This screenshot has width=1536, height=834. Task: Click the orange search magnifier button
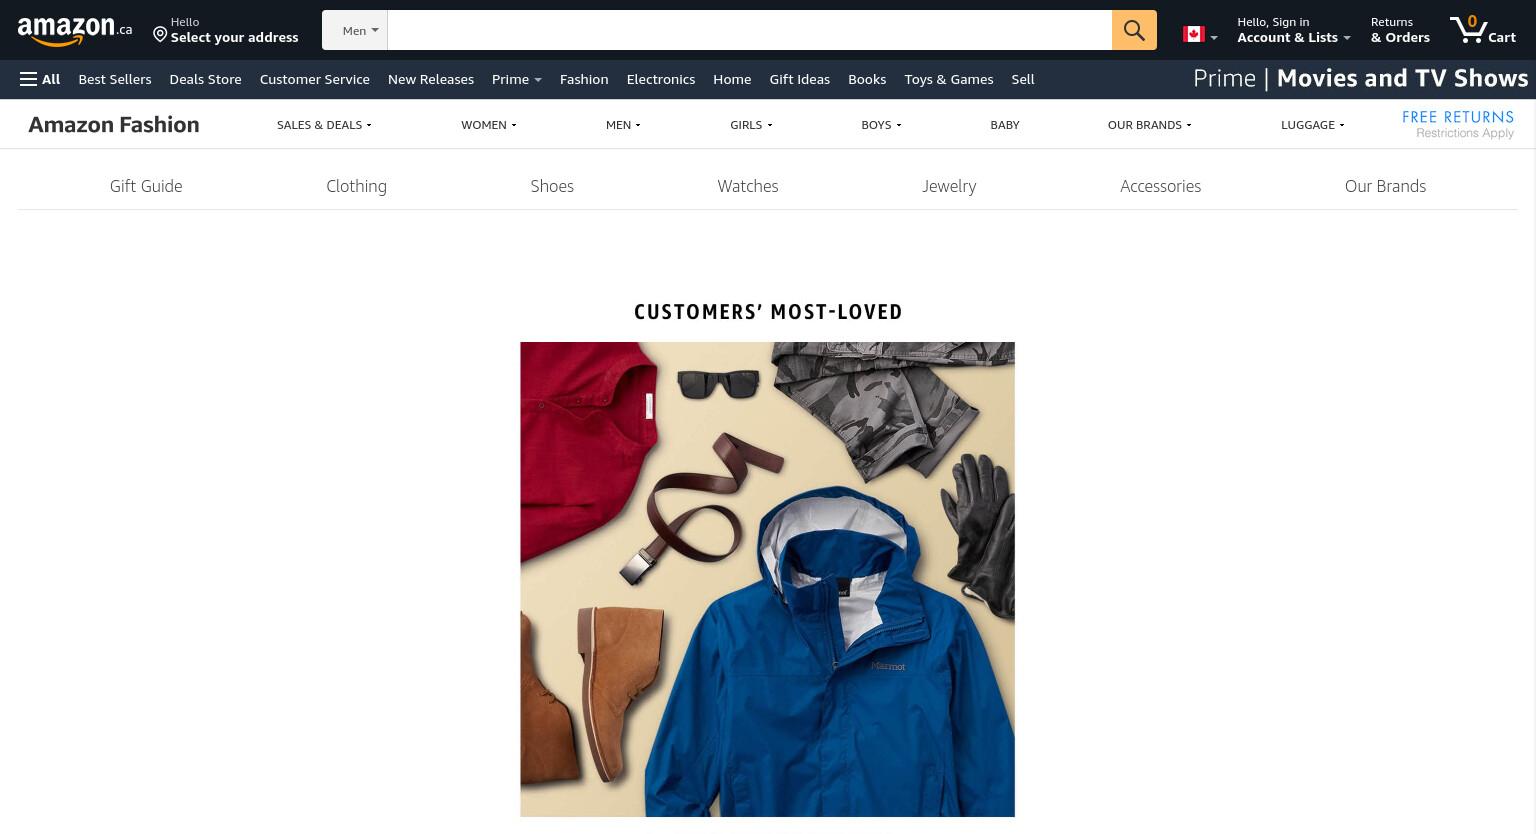coord(1134,30)
